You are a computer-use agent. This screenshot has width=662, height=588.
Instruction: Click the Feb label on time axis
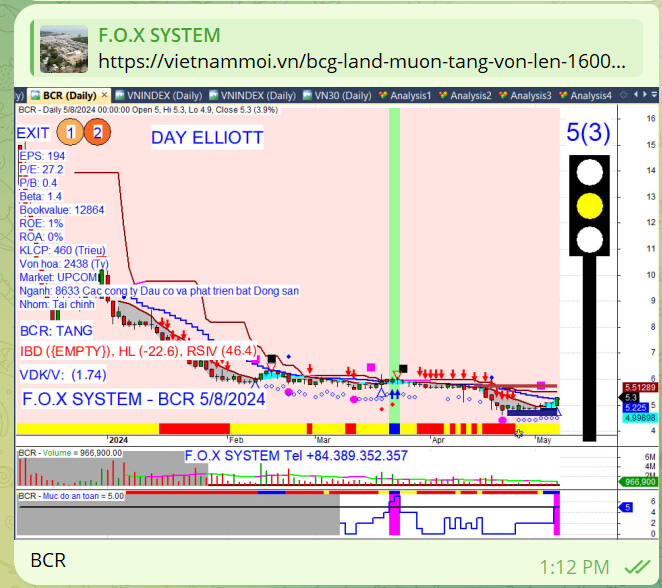coord(236,440)
